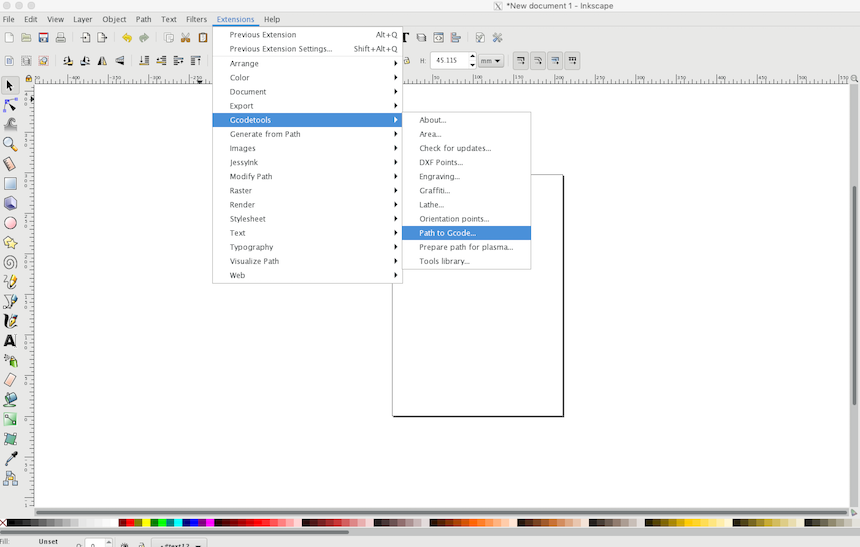Pick the Gradient tool
The height and width of the screenshot is (547, 860).
tap(10, 420)
